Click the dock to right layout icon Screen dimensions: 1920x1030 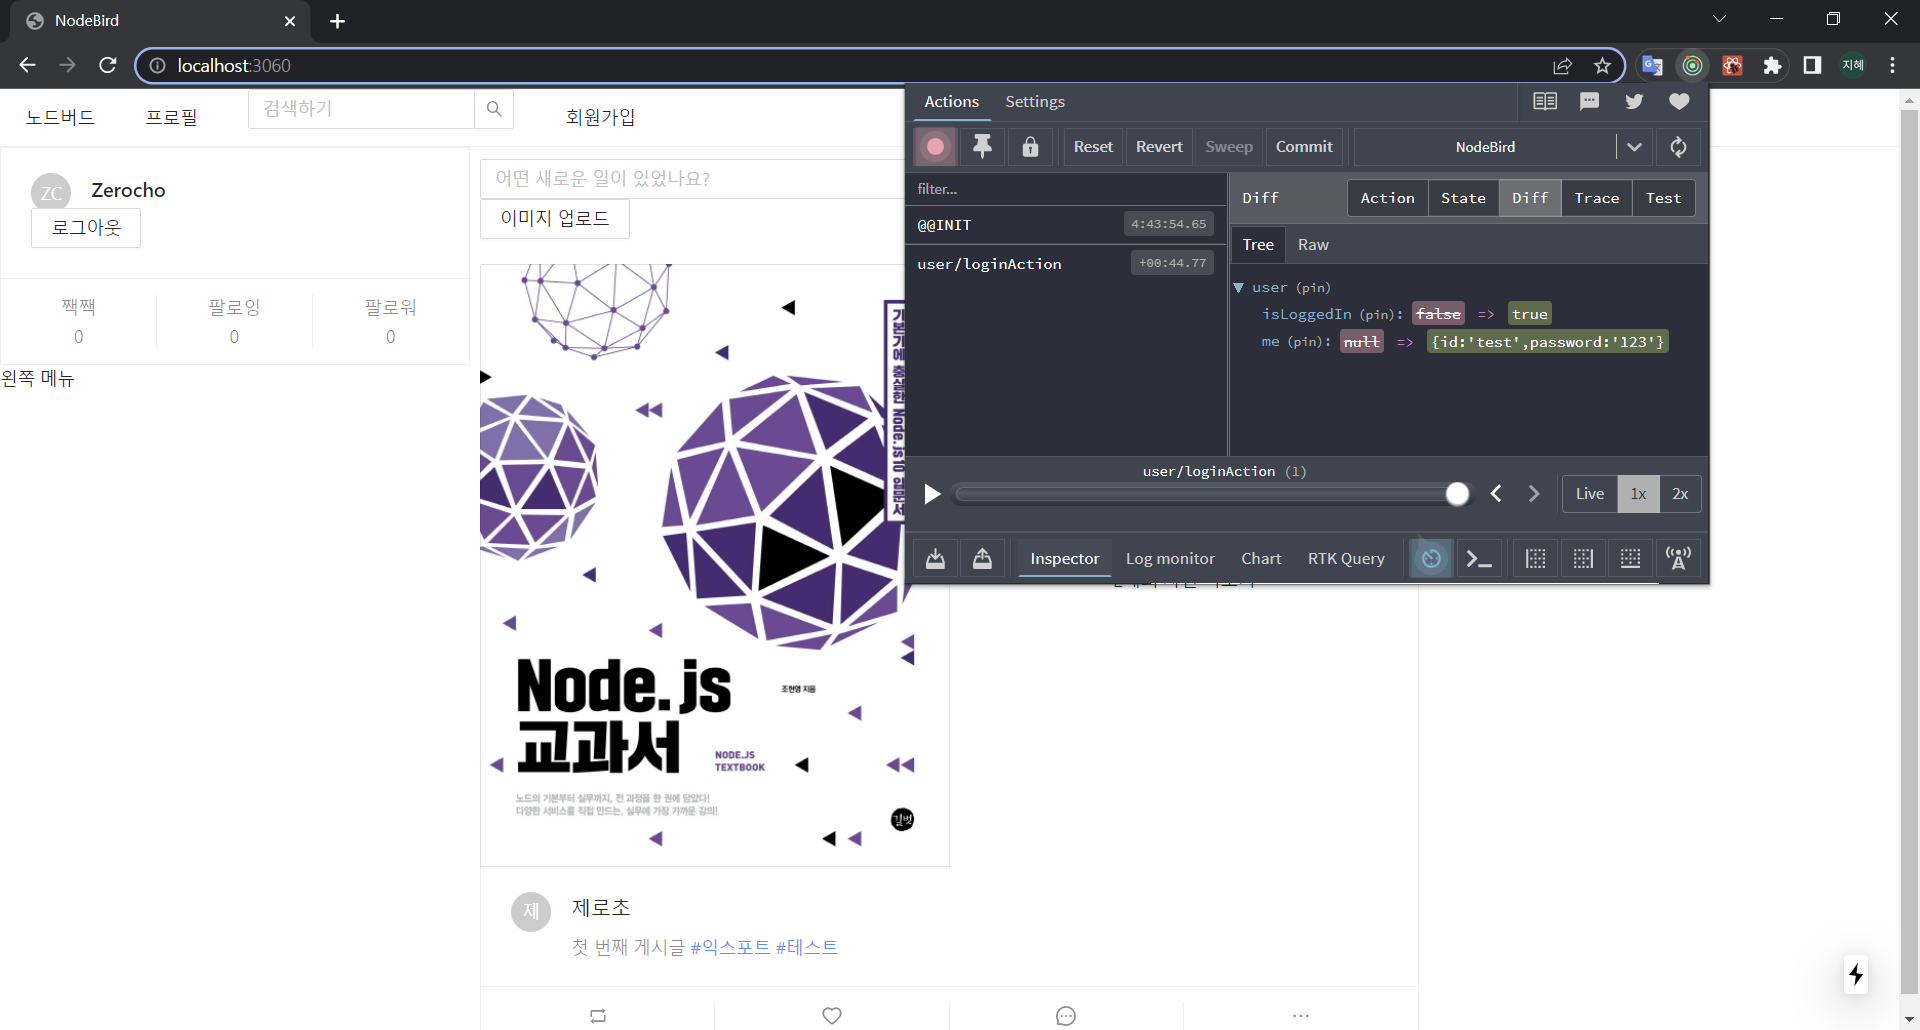pyautogui.click(x=1583, y=559)
